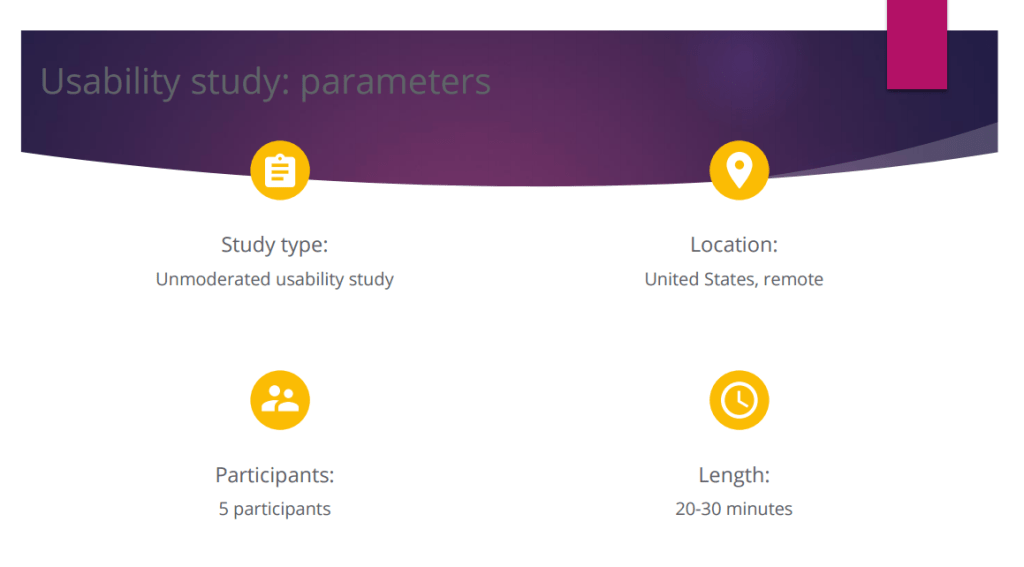1024x567 pixels.
Task: Click "United States" in the location text
Action: pyautogui.click(x=701, y=279)
